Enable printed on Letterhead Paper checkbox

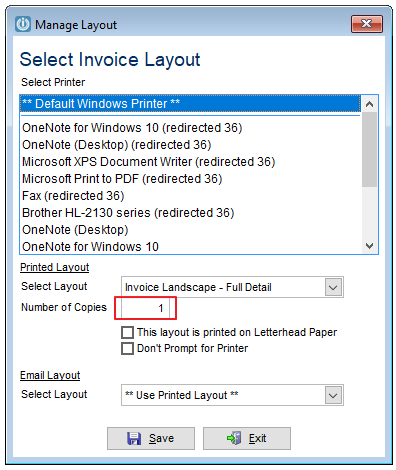[x=127, y=332]
